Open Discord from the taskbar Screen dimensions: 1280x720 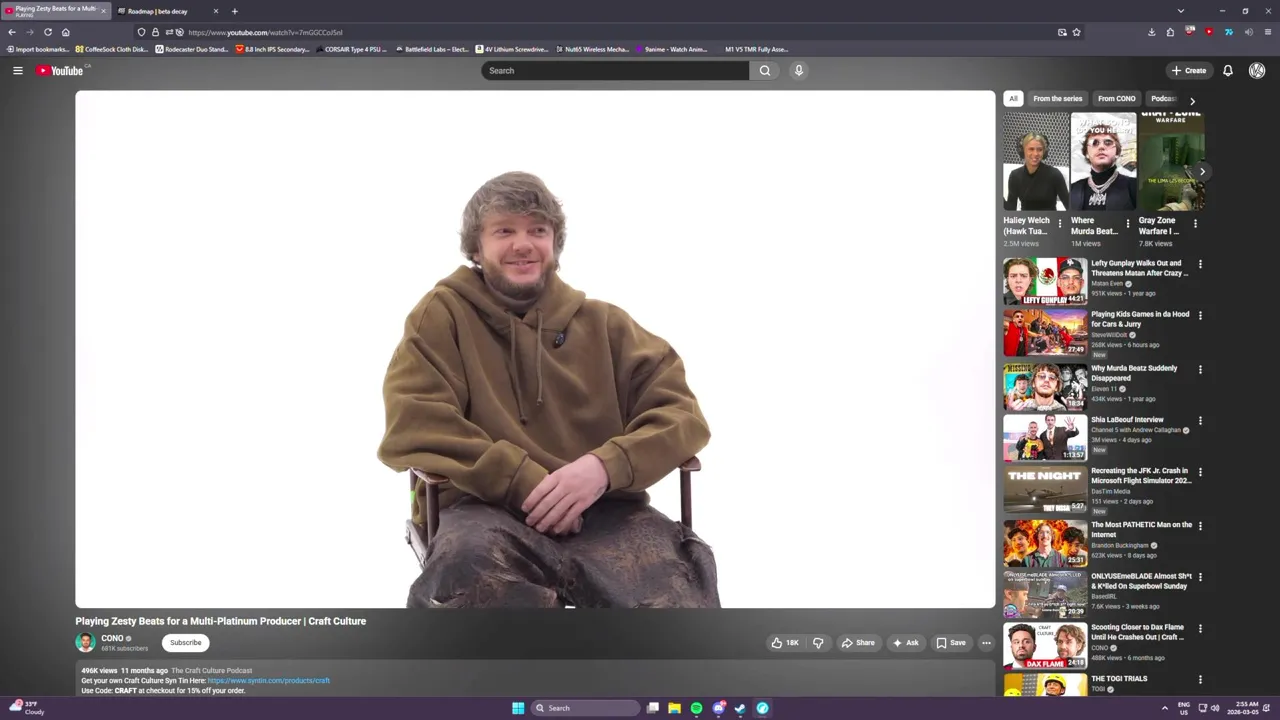718,708
